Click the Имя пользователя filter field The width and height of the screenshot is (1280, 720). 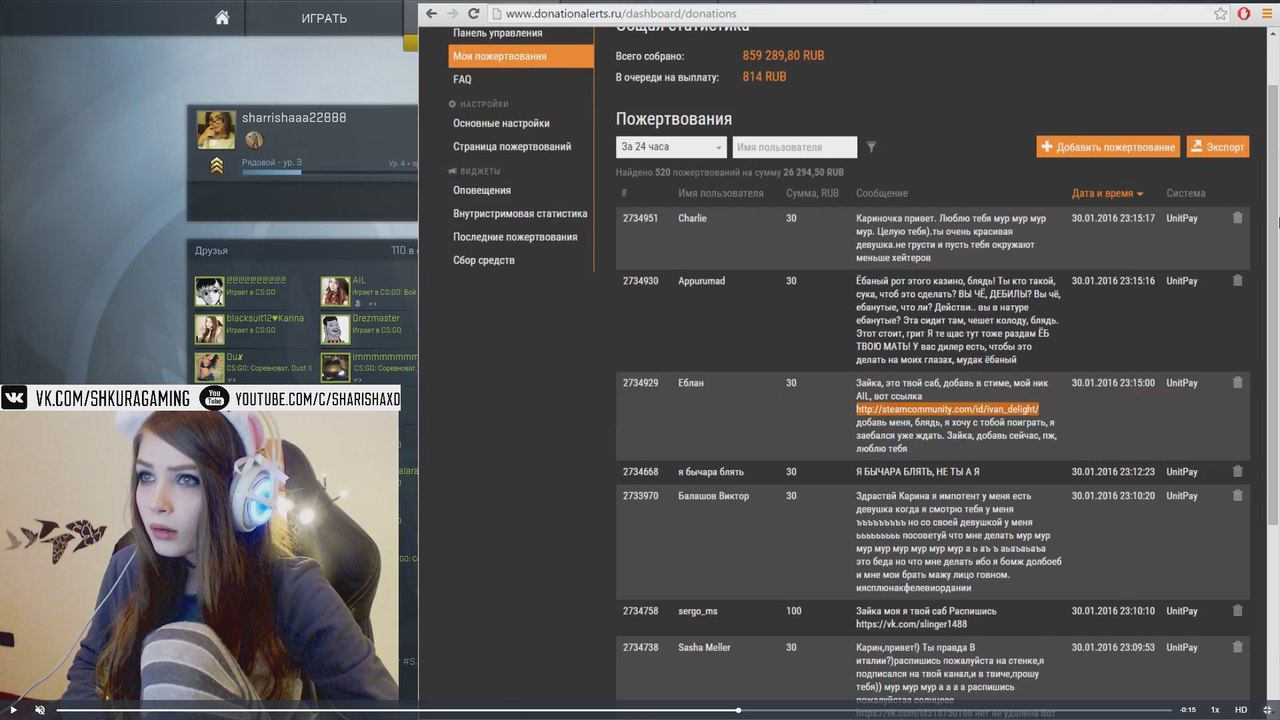click(795, 147)
